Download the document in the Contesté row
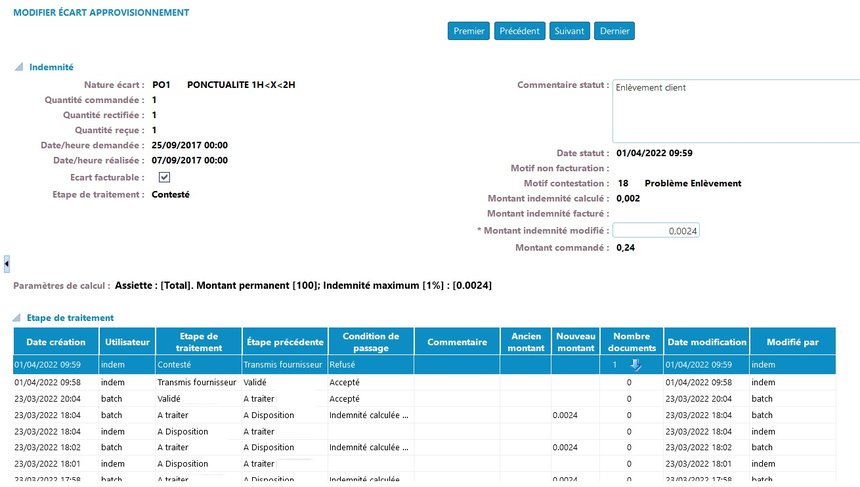This screenshot has width=860, height=487. click(x=636, y=365)
